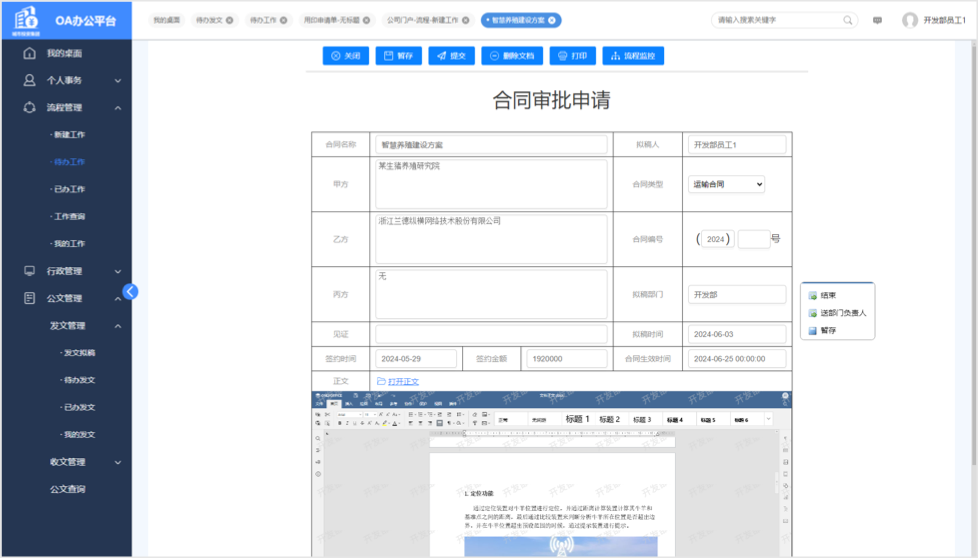Screen dimensions: 978x558
Task: Click the 打印 (print) toolbar button
Action: tap(573, 56)
